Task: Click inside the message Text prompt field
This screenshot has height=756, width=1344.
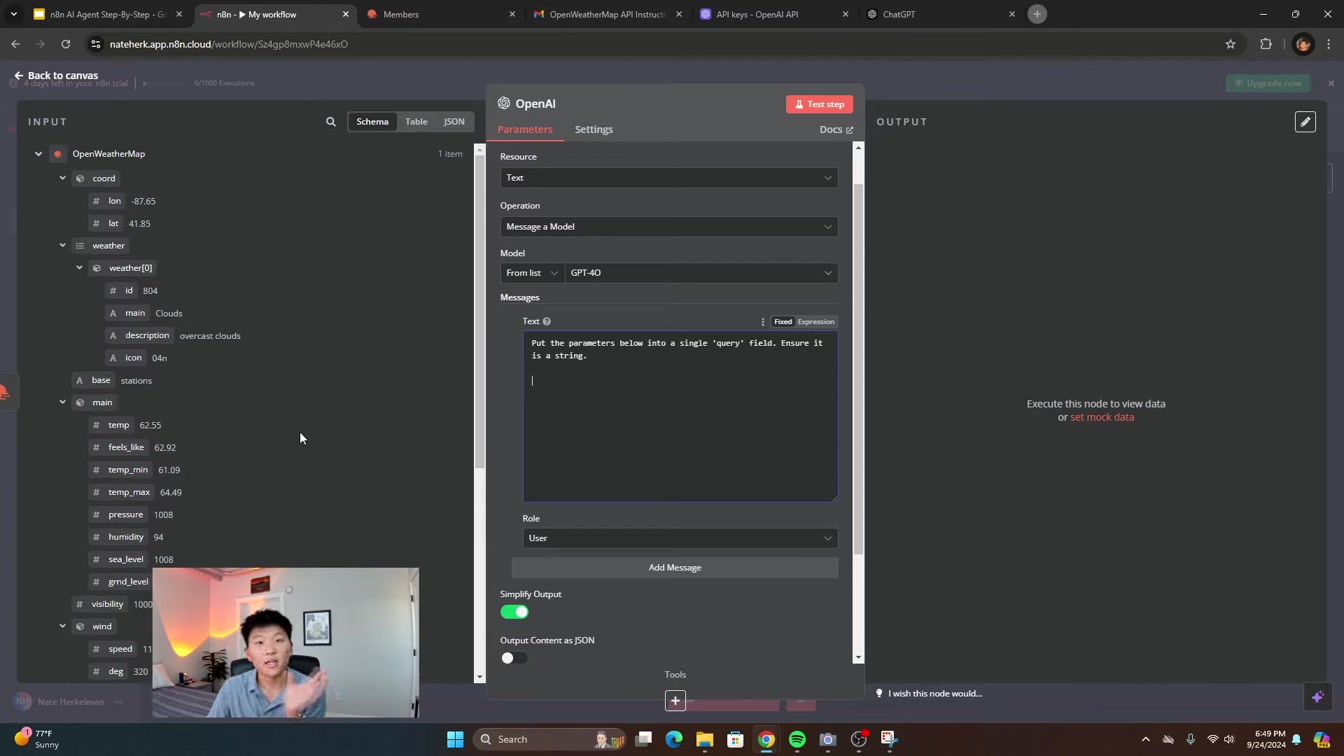Action: click(x=680, y=417)
